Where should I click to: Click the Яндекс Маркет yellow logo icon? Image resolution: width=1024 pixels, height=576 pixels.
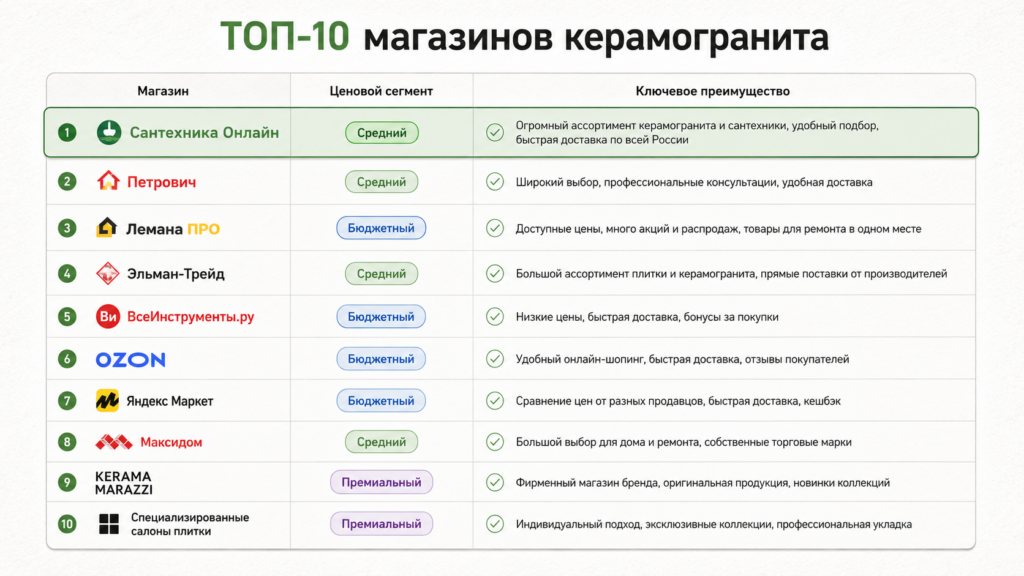click(x=107, y=400)
